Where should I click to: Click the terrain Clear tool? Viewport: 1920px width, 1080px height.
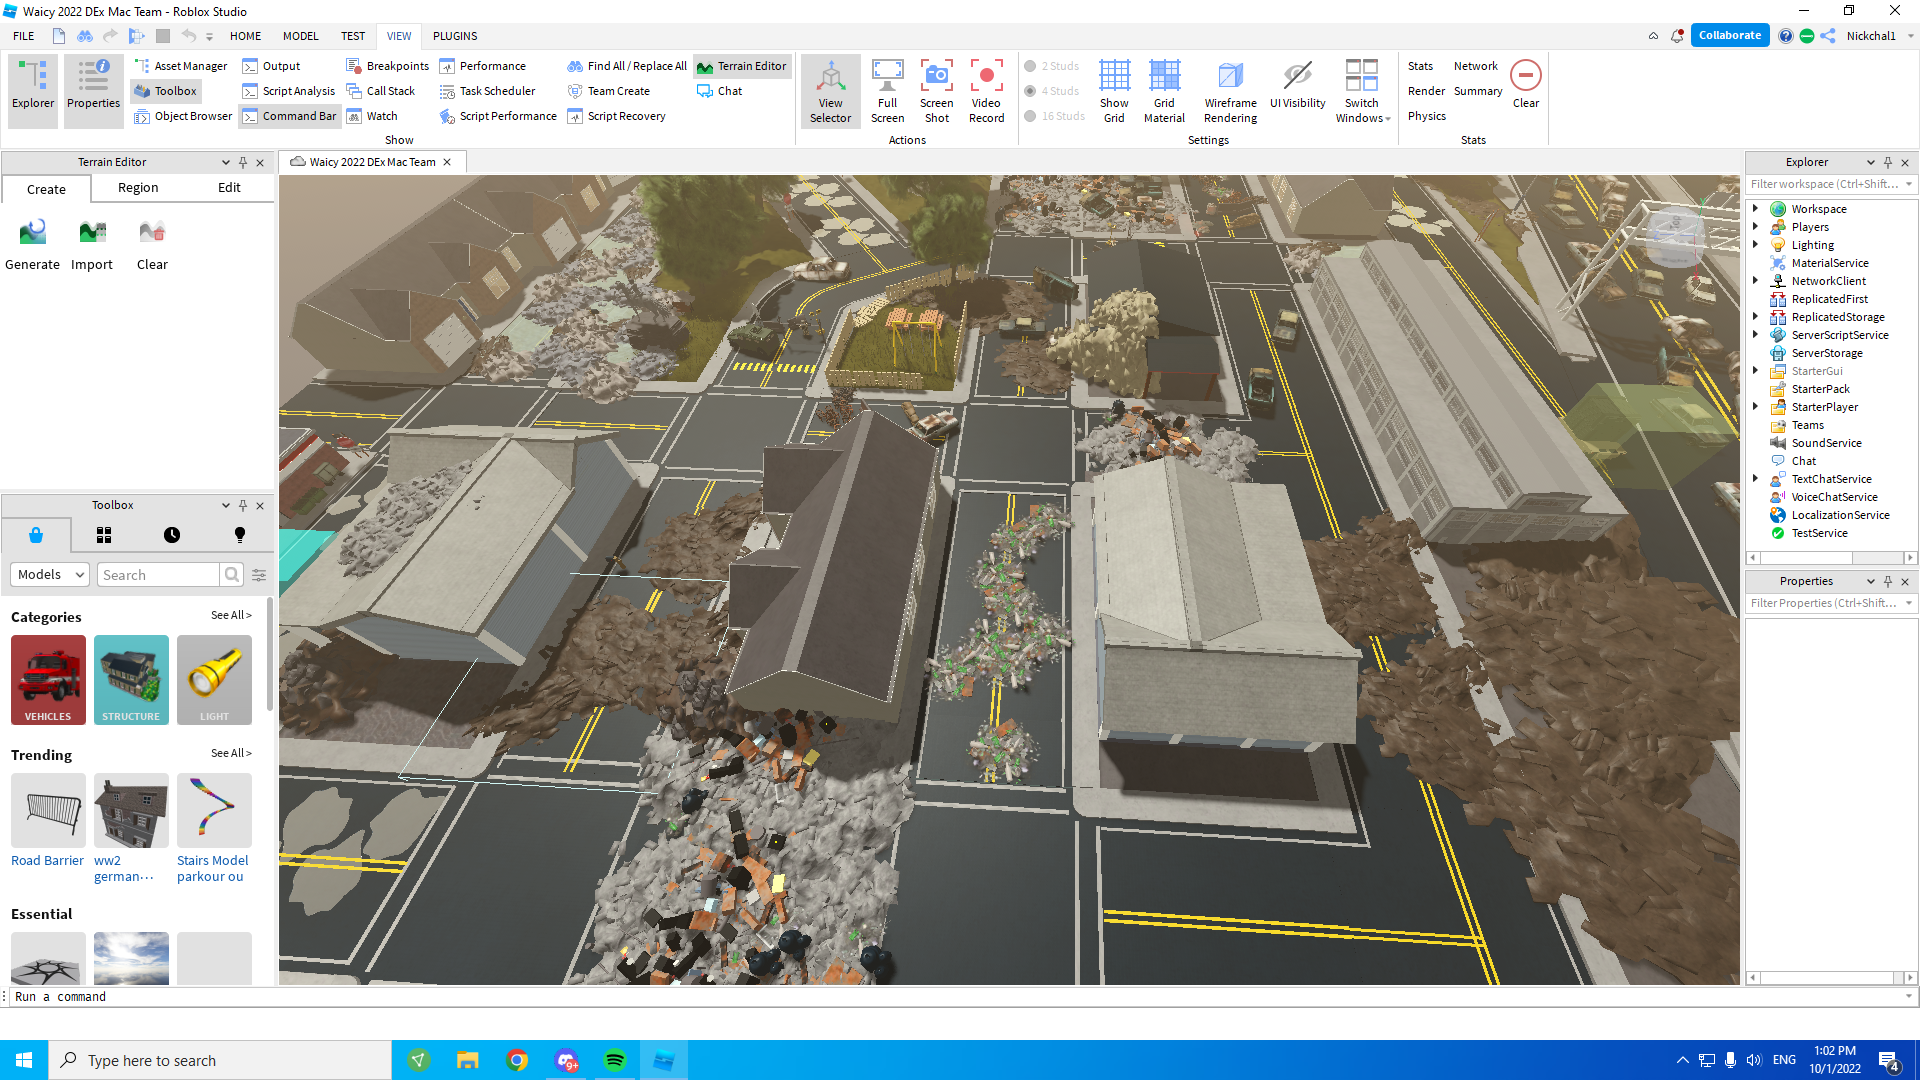[x=152, y=245]
